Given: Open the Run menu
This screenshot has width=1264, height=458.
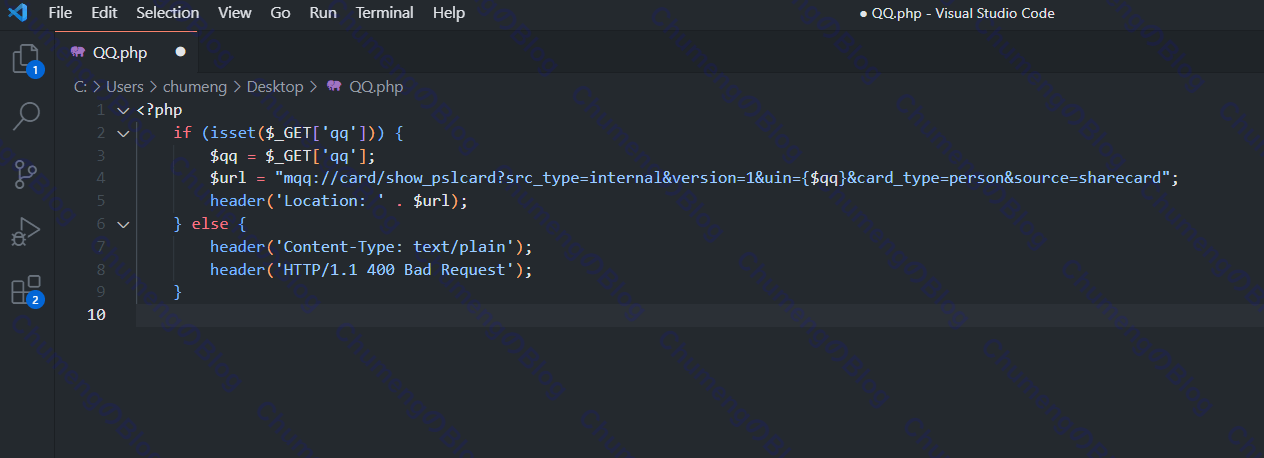Looking at the screenshot, I should (x=323, y=13).
